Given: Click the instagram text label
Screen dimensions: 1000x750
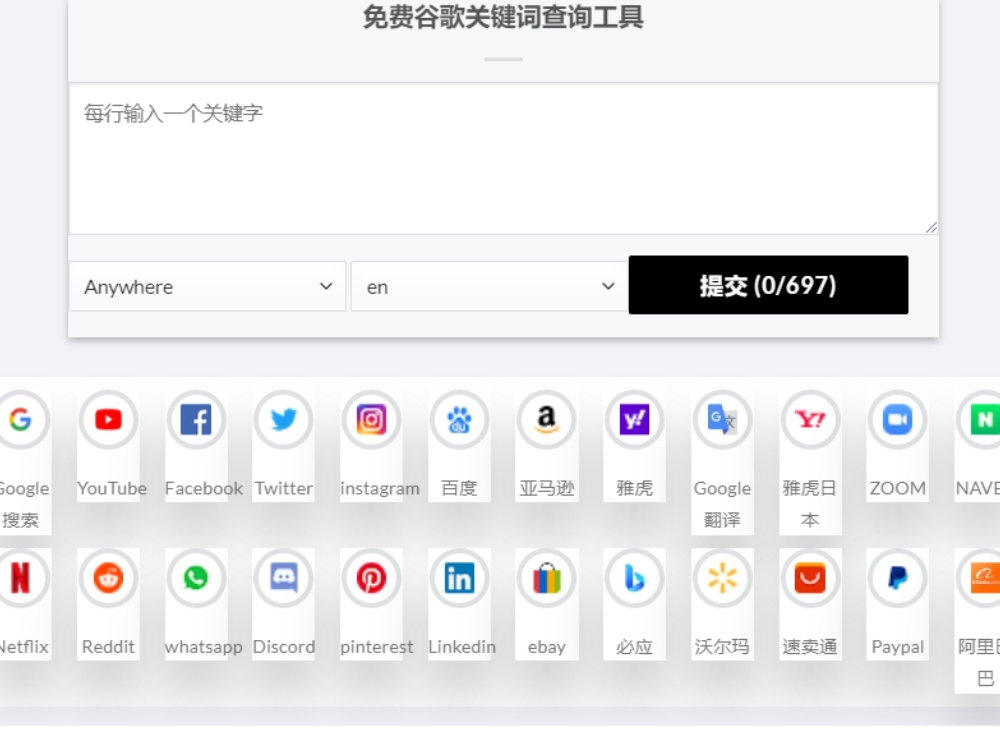Looking at the screenshot, I should click(x=379, y=489).
